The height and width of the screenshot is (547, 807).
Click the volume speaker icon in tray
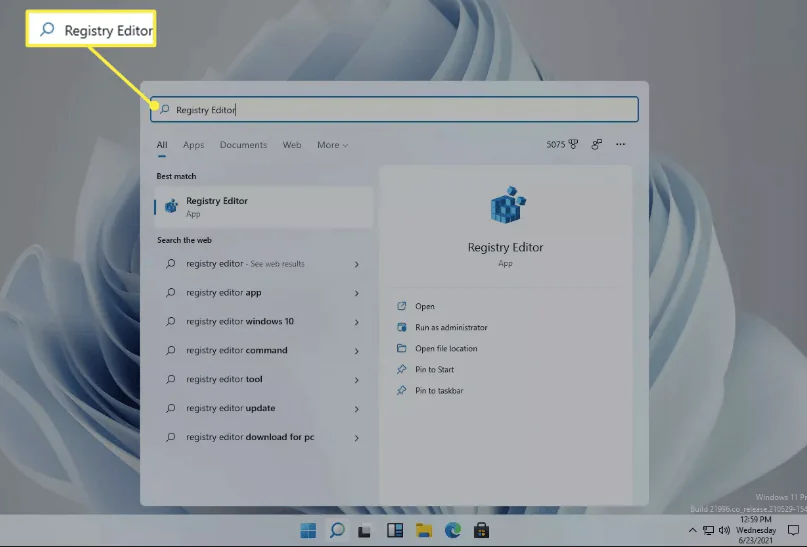click(x=724, y=530)
